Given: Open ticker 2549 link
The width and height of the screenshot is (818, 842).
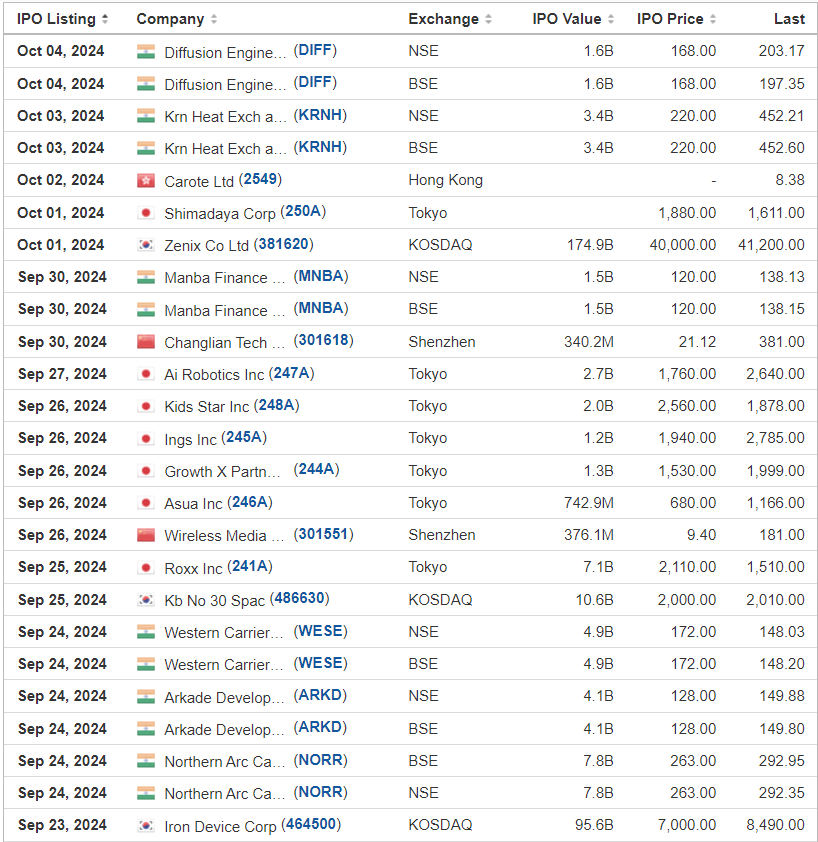Looking at the screenshot, I should pyautogui.click(x=260, y=179).
